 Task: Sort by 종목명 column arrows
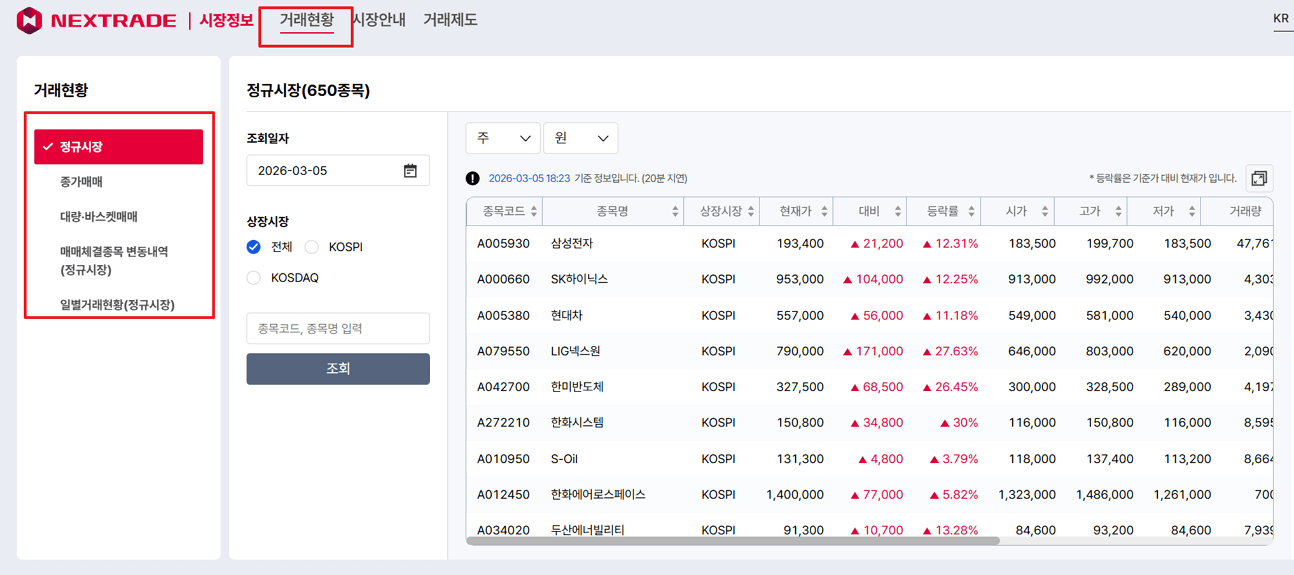pyautogui.click(x=675, y=212)
